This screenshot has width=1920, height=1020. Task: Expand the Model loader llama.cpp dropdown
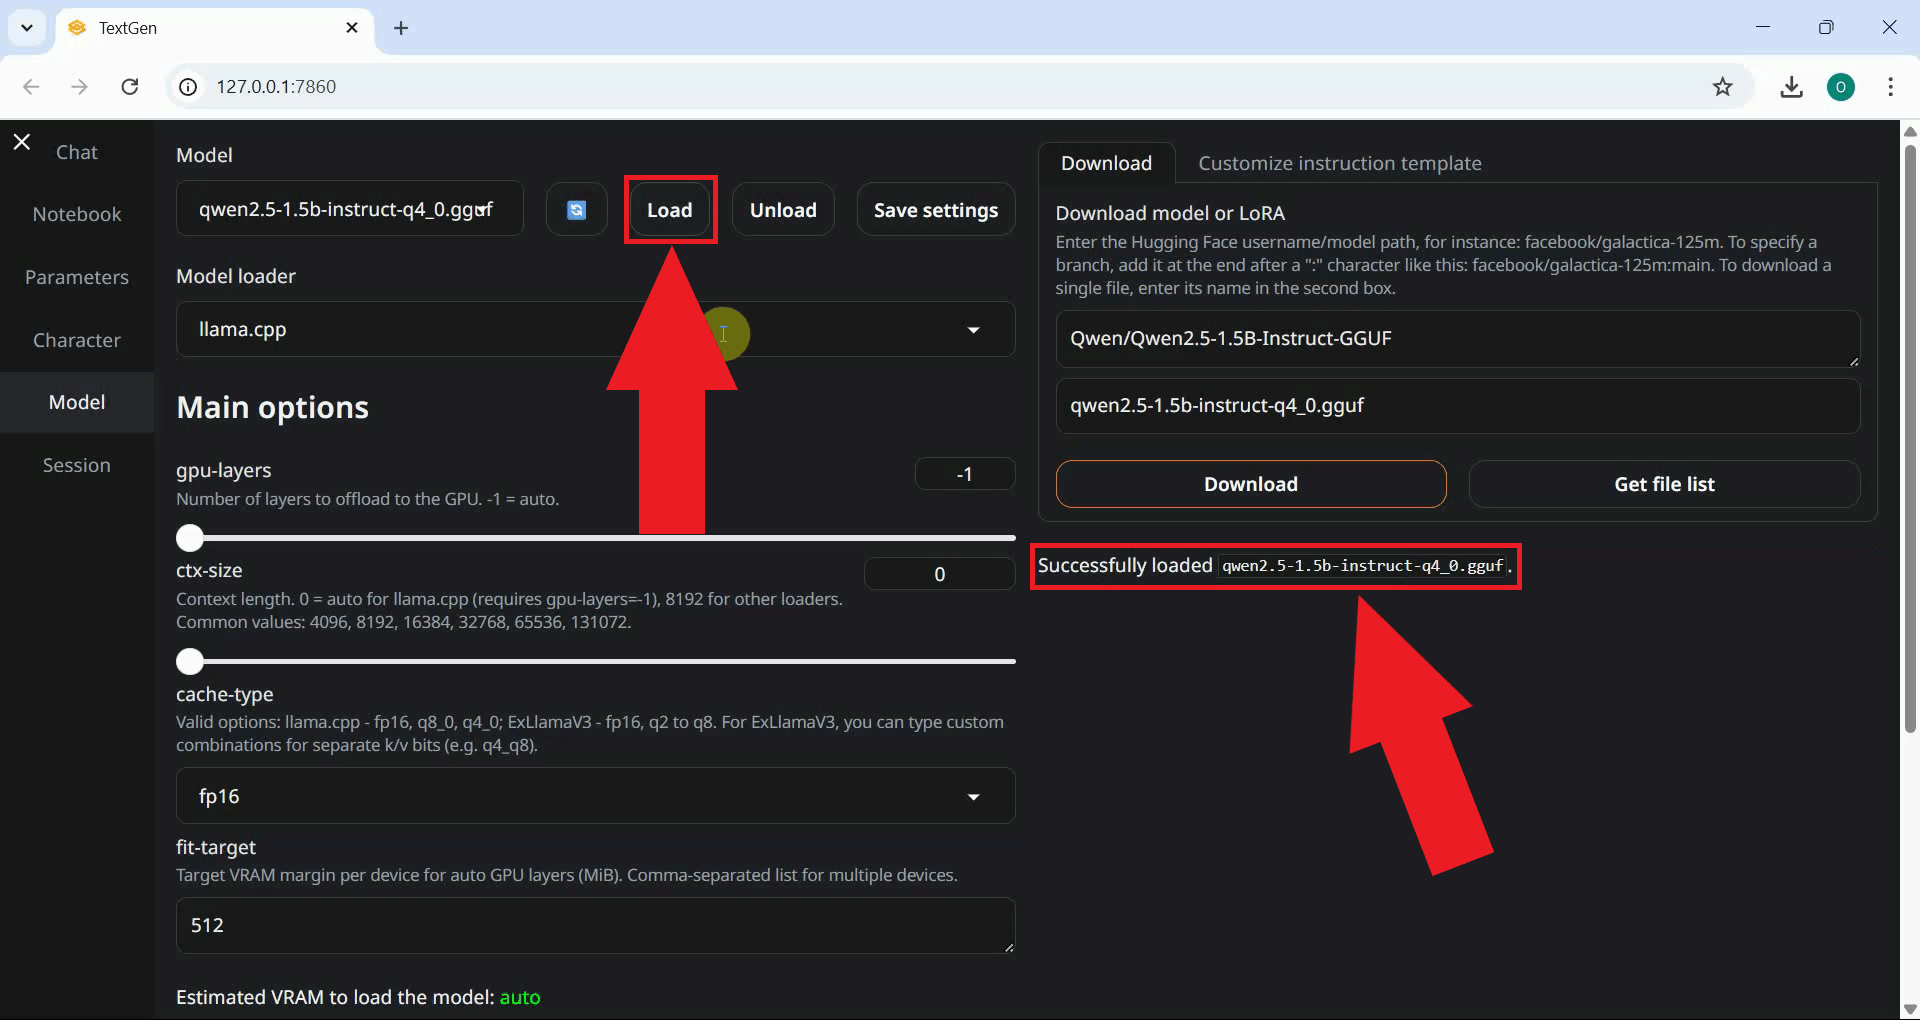(972, 330)
